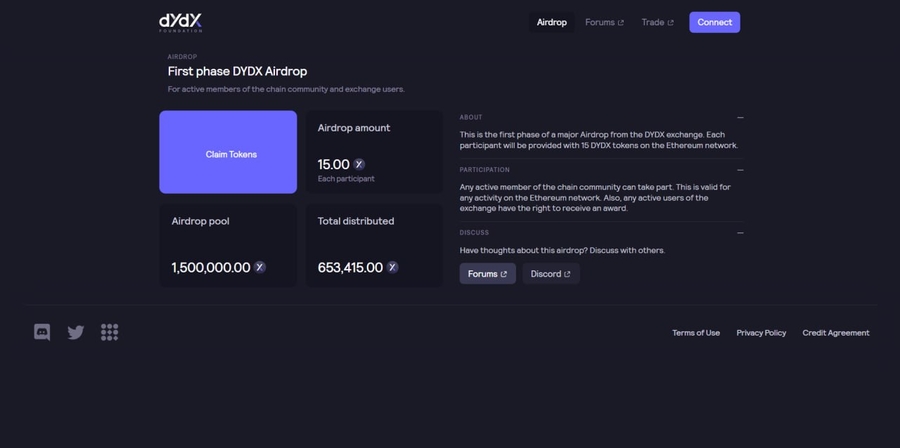Open the Twitter bird icon in the footer
Image resolution: width=900 pixels, height=448 pixels.
(76, 332)
